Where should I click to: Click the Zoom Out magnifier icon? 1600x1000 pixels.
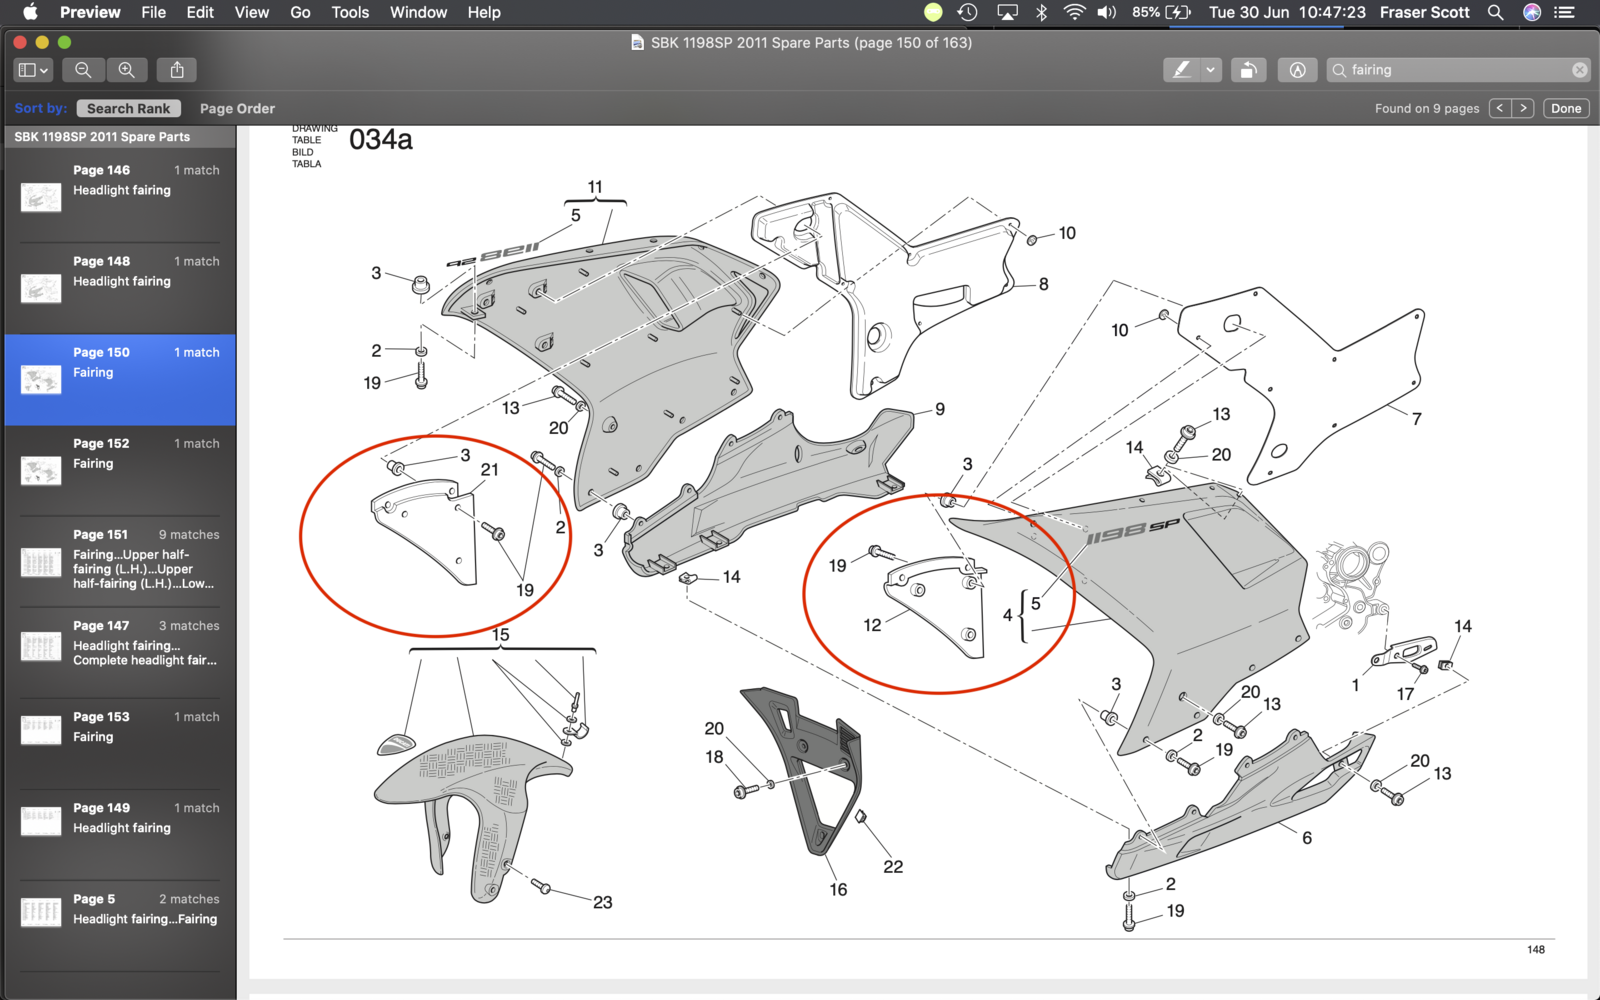(x=83, y=70)
